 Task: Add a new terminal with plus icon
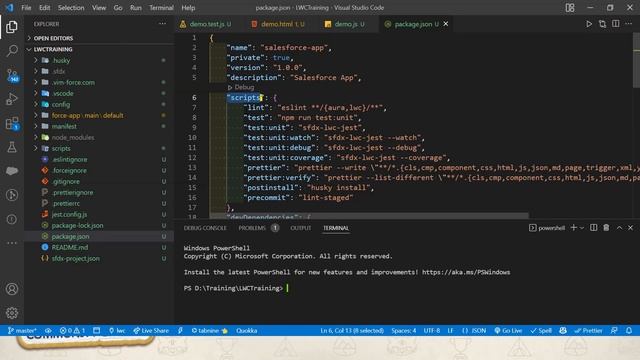[573, 228]
